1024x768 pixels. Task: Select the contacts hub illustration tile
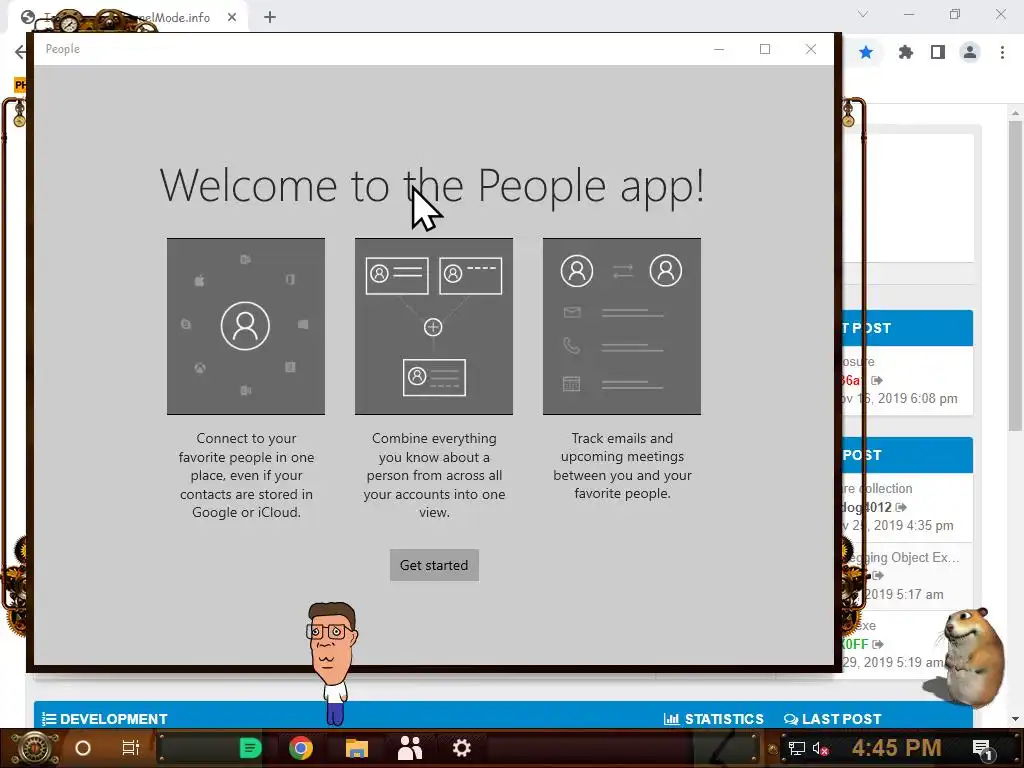[x=246, y=326]
